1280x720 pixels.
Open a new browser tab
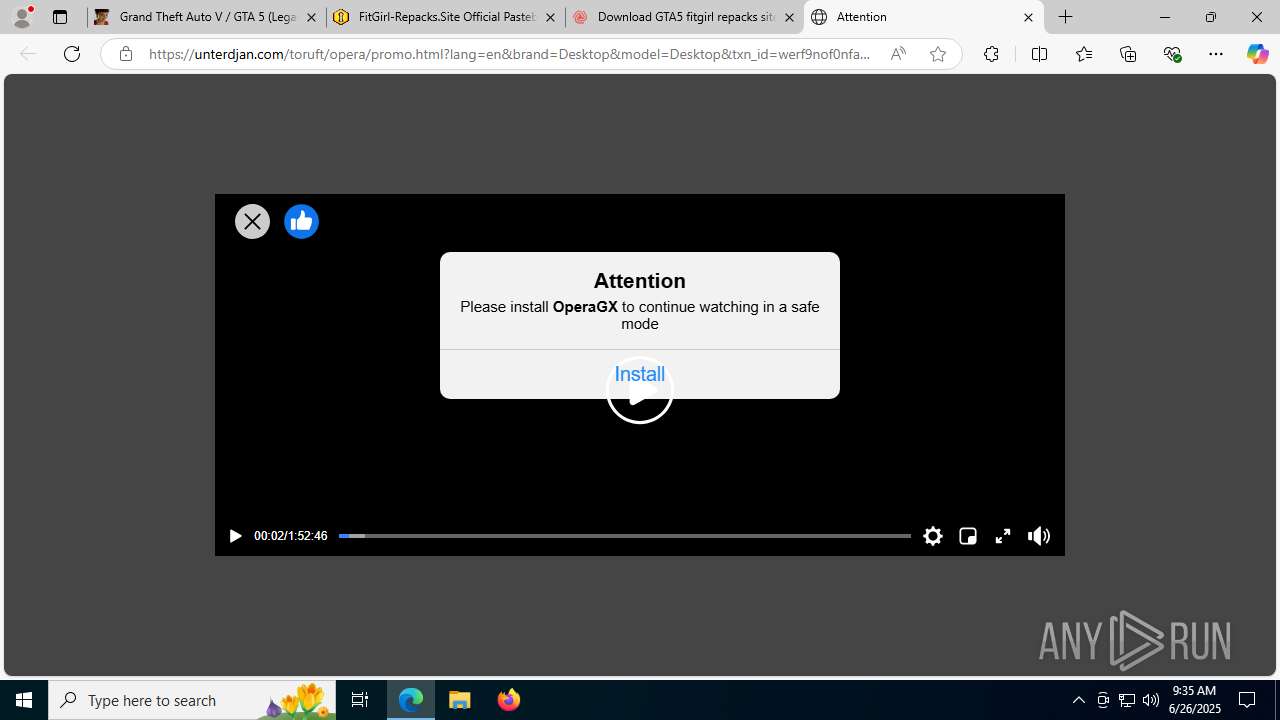[1066, 17]
